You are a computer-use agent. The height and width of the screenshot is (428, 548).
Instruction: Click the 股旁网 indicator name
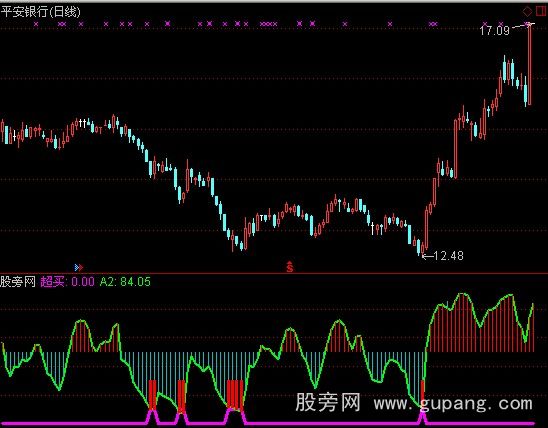(18, 281)
